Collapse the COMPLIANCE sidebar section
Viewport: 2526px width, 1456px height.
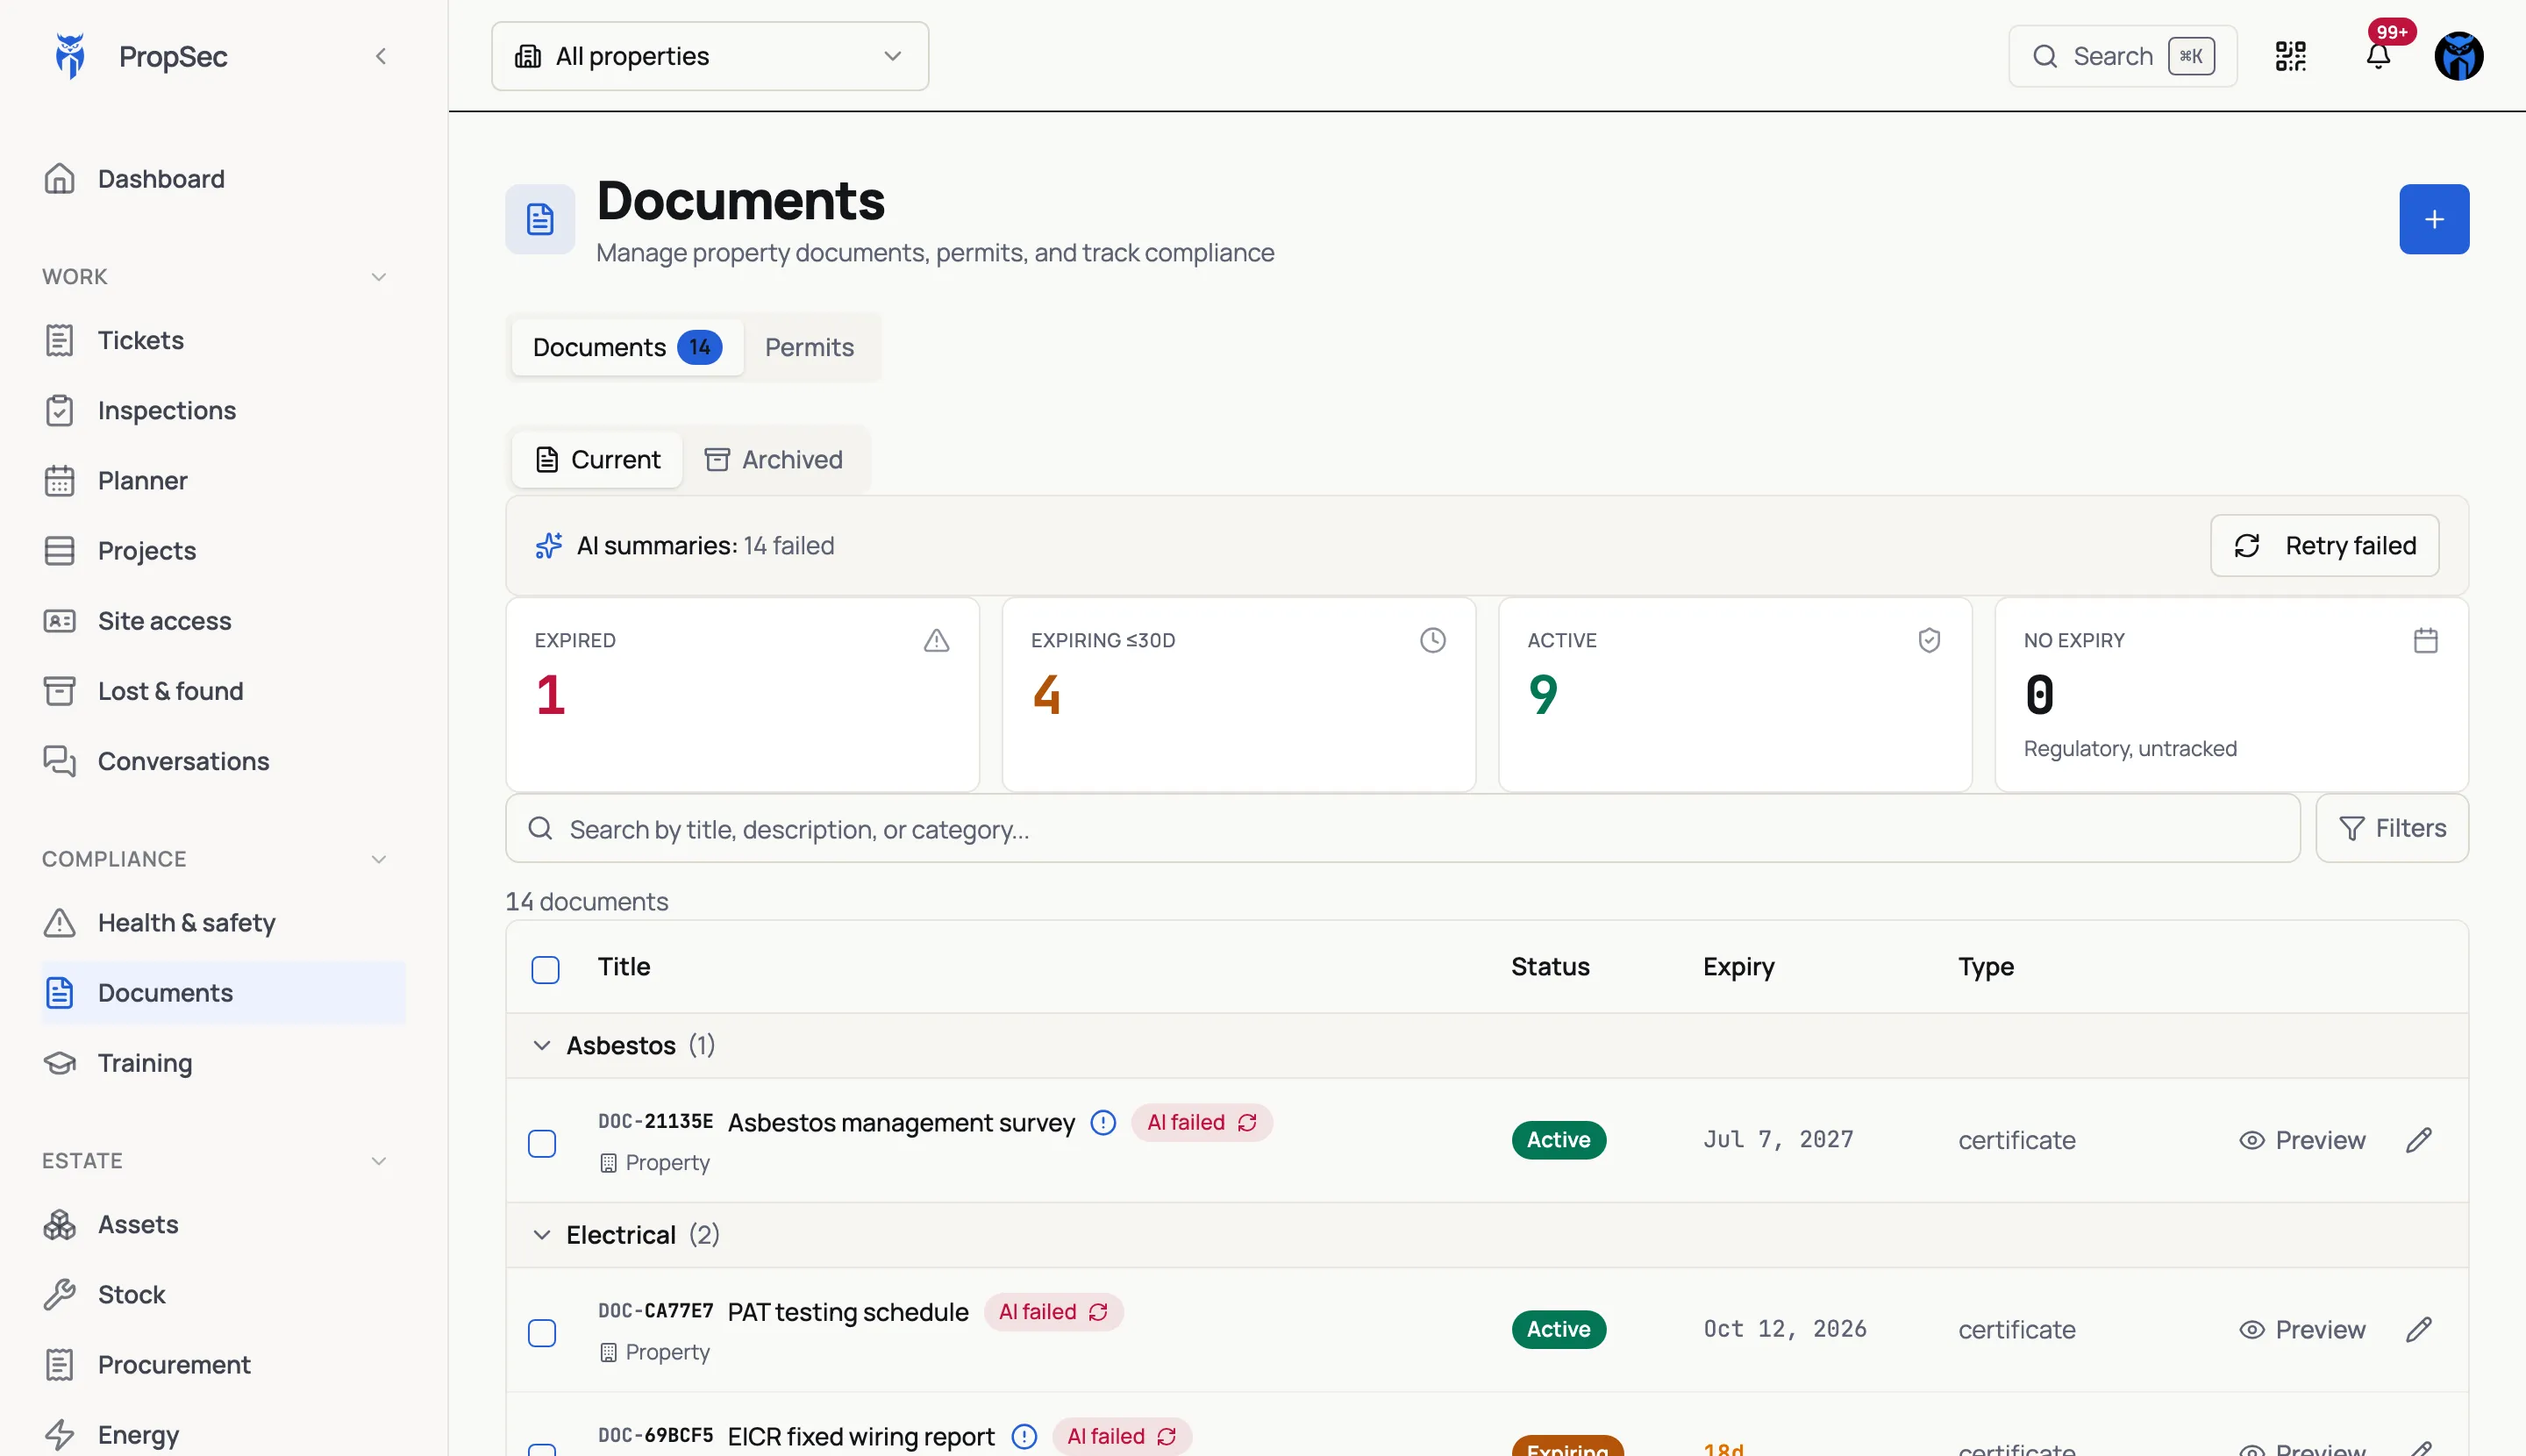pos(379,859)
